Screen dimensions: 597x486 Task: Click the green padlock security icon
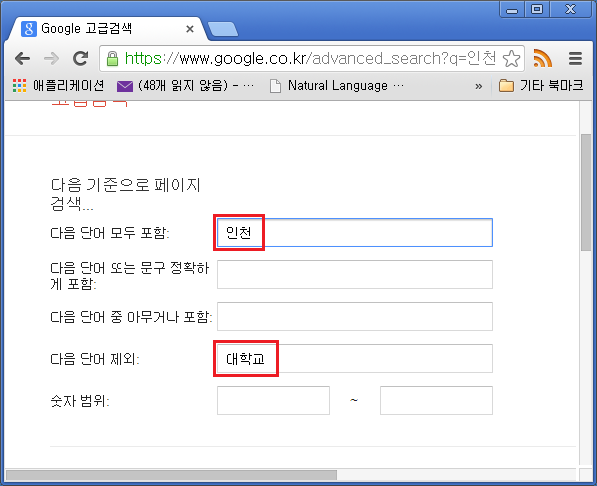tap(112, 59)
